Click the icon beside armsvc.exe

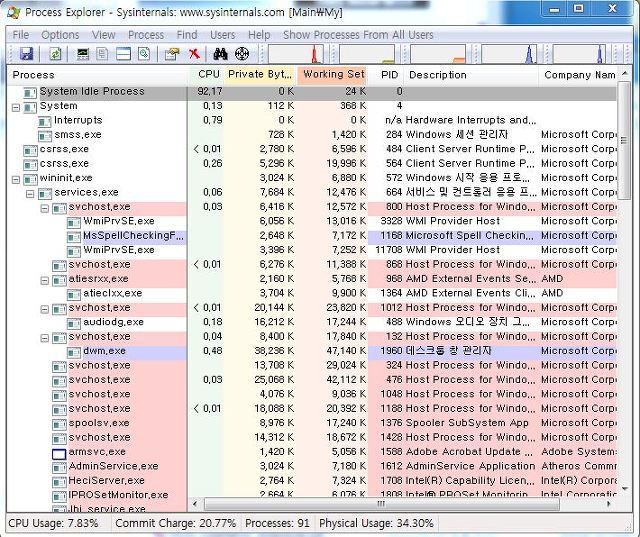[59, 454]
